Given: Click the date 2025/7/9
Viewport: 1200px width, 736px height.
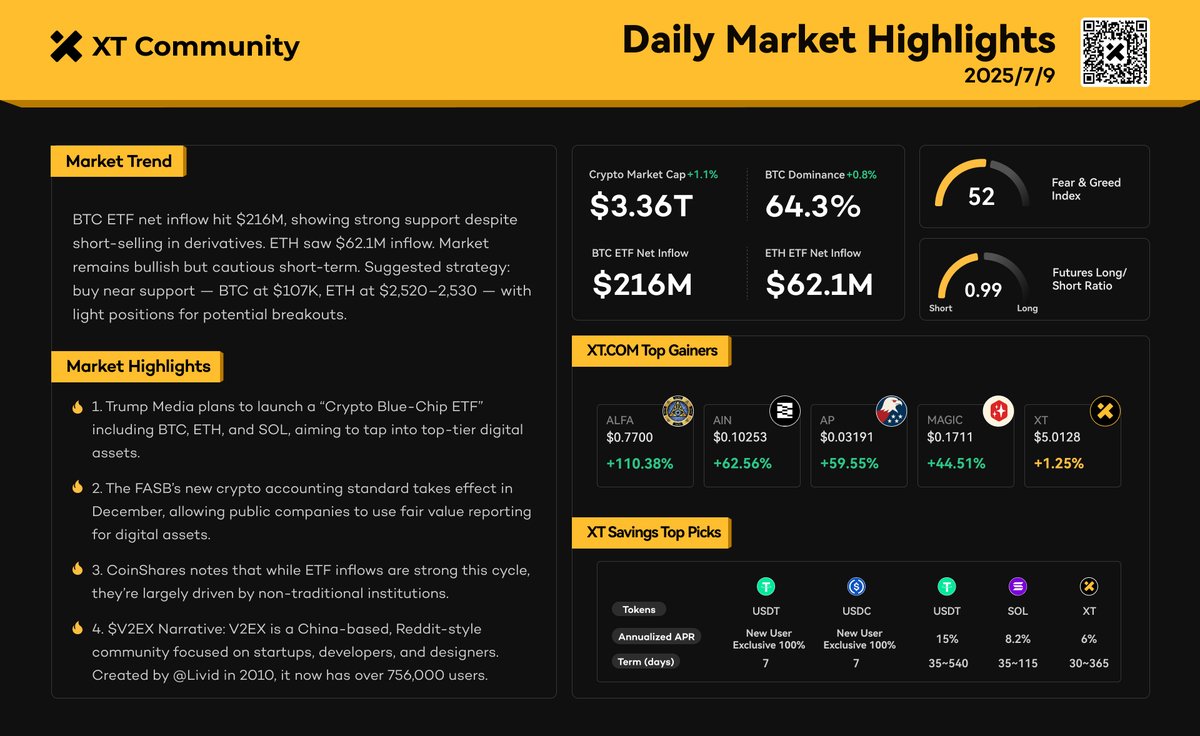Looking at the screenshot, I should tap(1010, 76).
